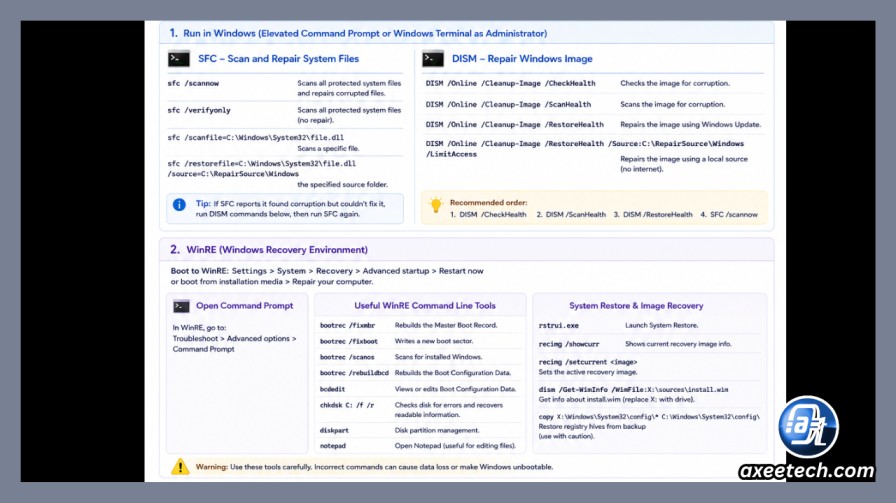
Task: Click the terminal icon beside Open Command Prompt
Action: (181, 306)
